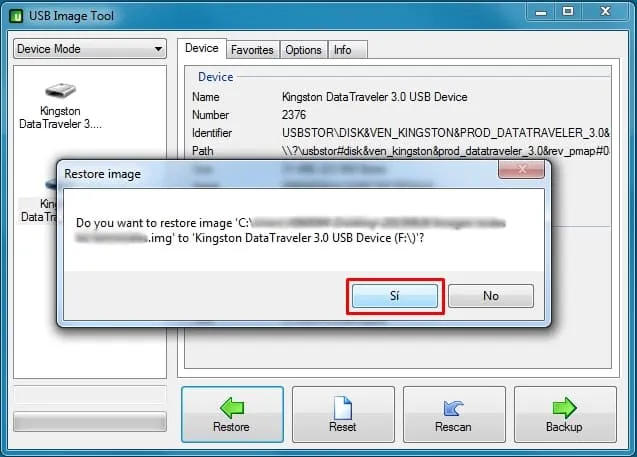
Task: Click the device Name value text
Action: click(x=374, y=97)
